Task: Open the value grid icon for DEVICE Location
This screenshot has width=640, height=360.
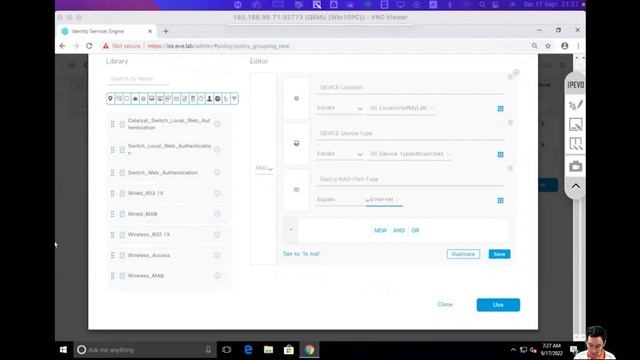Action: tap(500, 109)
